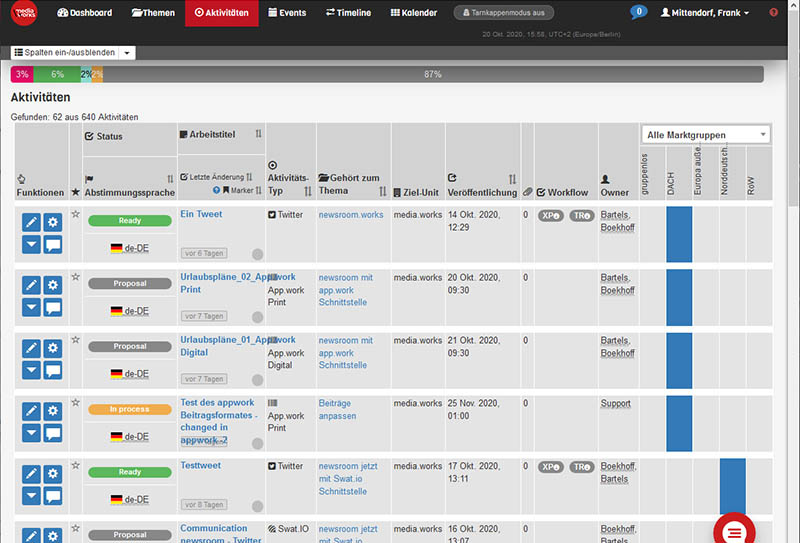Viewport: 800px width, 543px height.
Task: Sort by 'Gehört zum Thema' column arrows
Action: click(x=383, y=191)
